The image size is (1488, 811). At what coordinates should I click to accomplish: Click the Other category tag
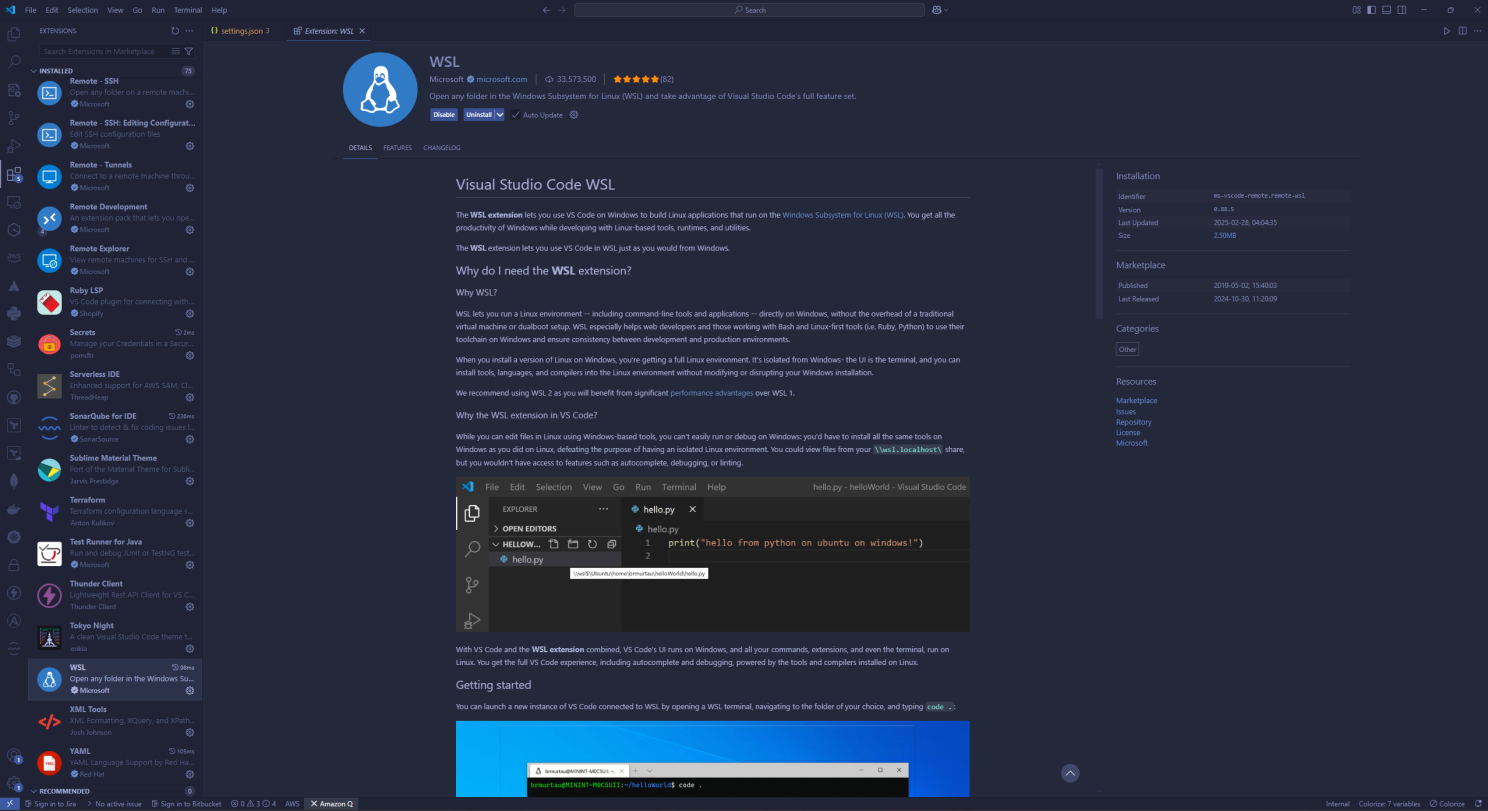(x=1127, y=349)
